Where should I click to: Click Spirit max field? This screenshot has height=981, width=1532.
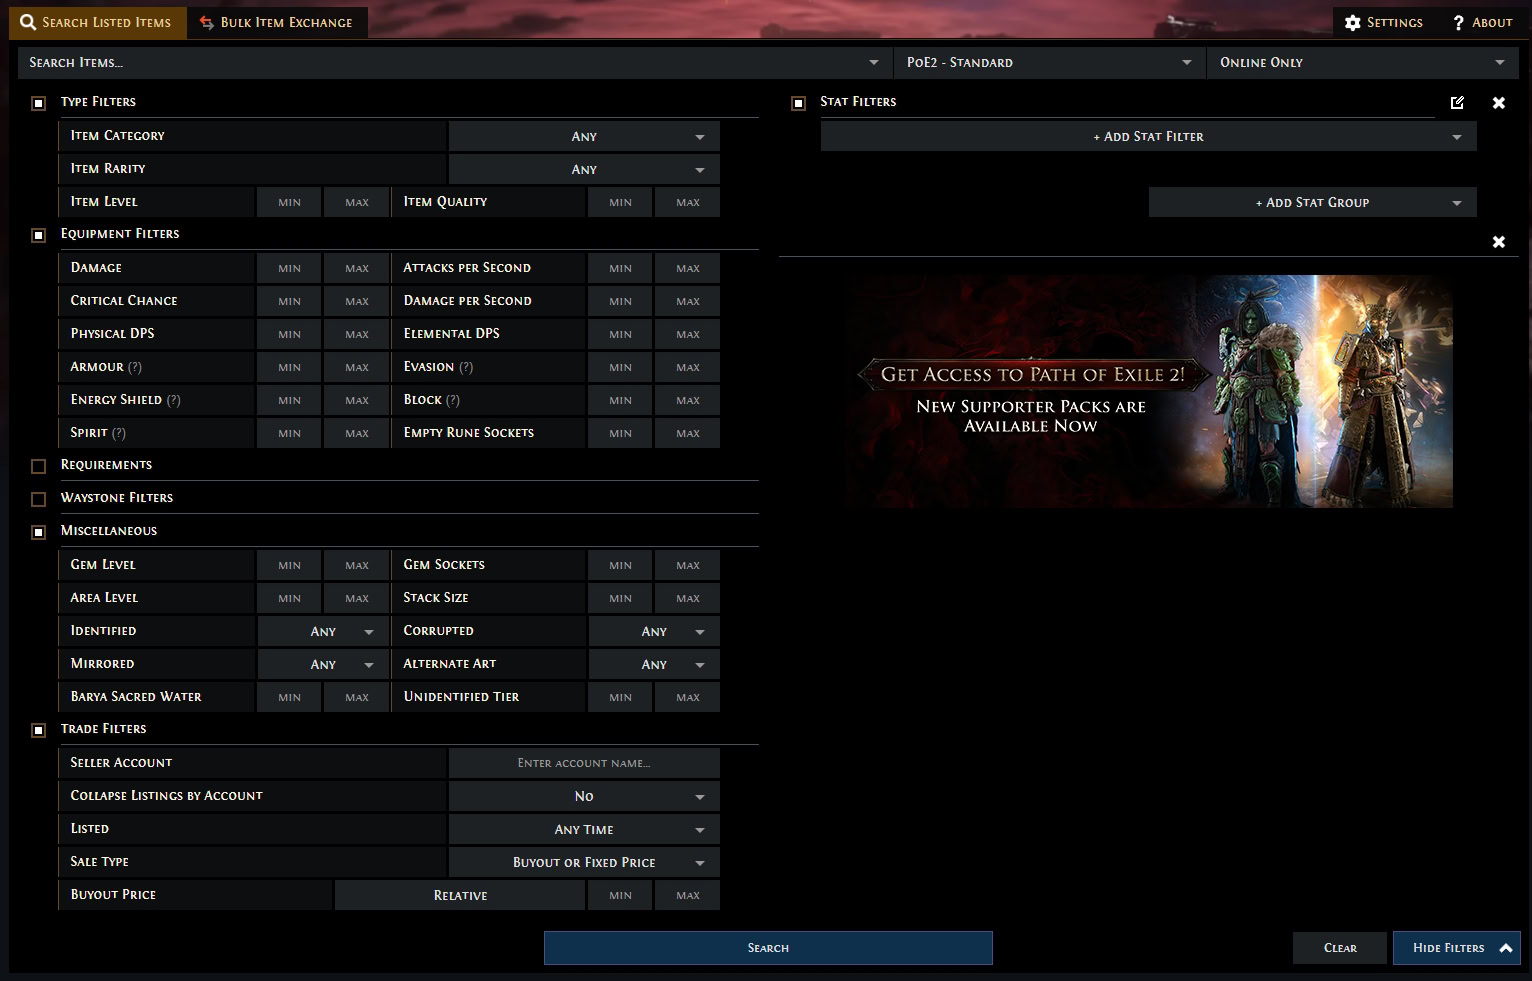click(x=357, y=433)
